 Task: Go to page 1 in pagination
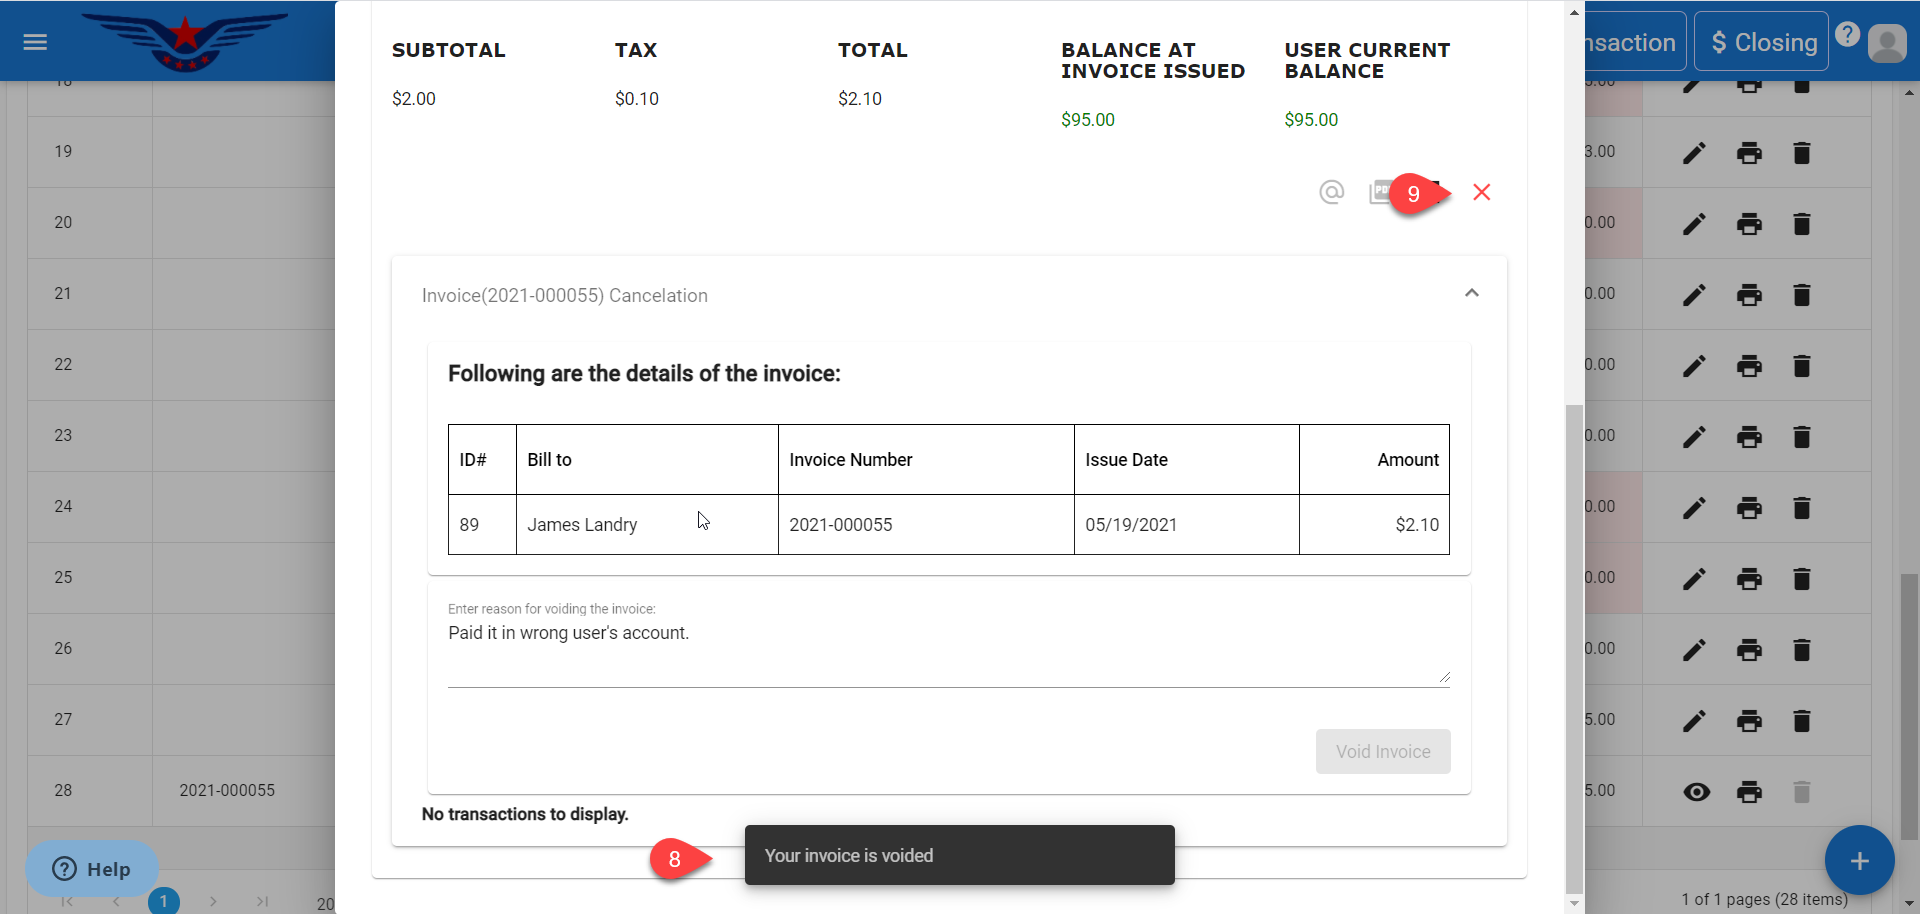point(164,901)
